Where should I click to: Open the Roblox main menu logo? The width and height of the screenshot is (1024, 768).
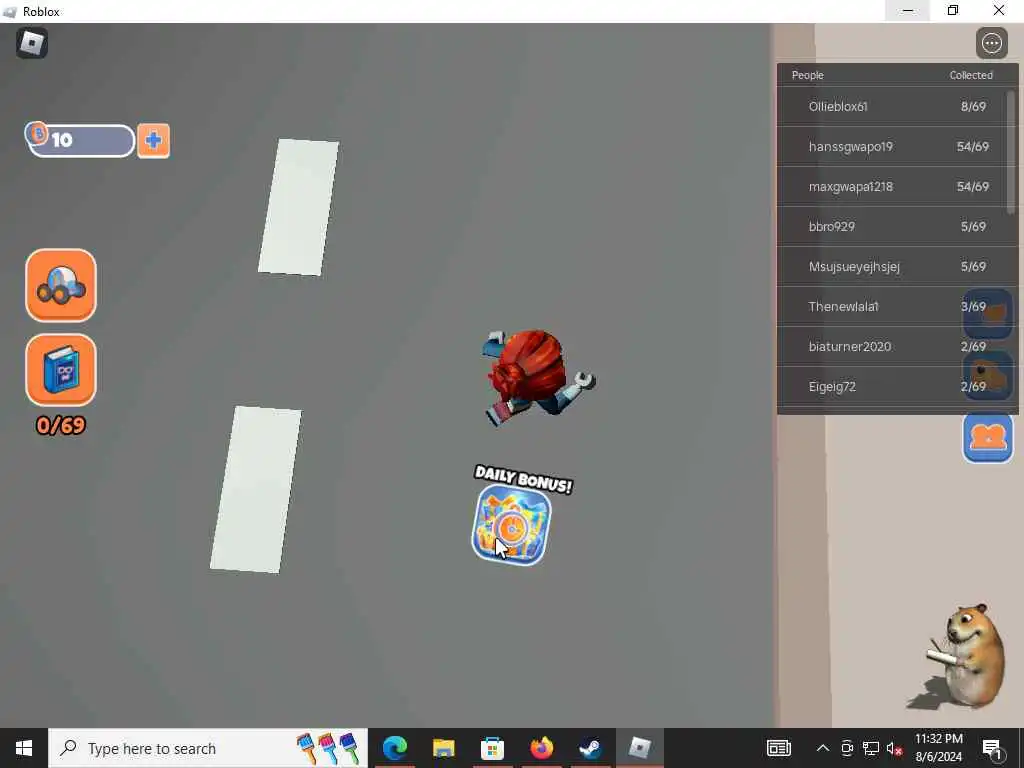point(32,43)
